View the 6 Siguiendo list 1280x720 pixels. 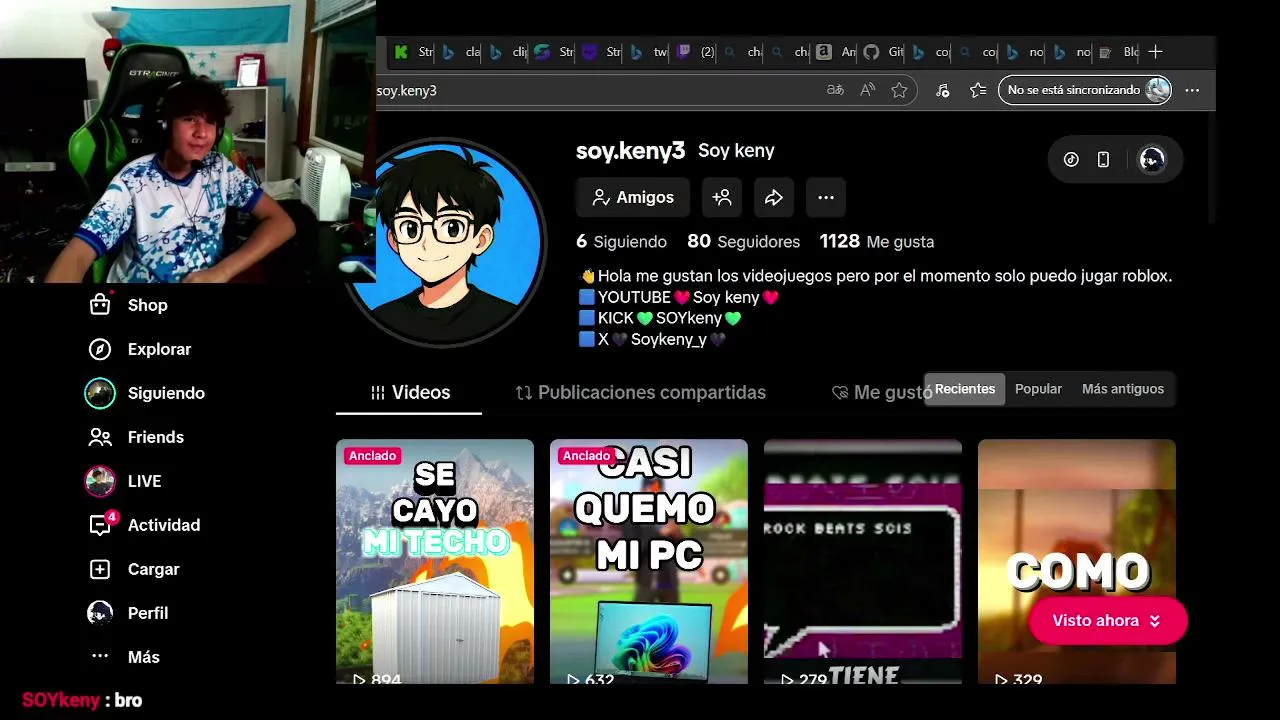(621, 242)
